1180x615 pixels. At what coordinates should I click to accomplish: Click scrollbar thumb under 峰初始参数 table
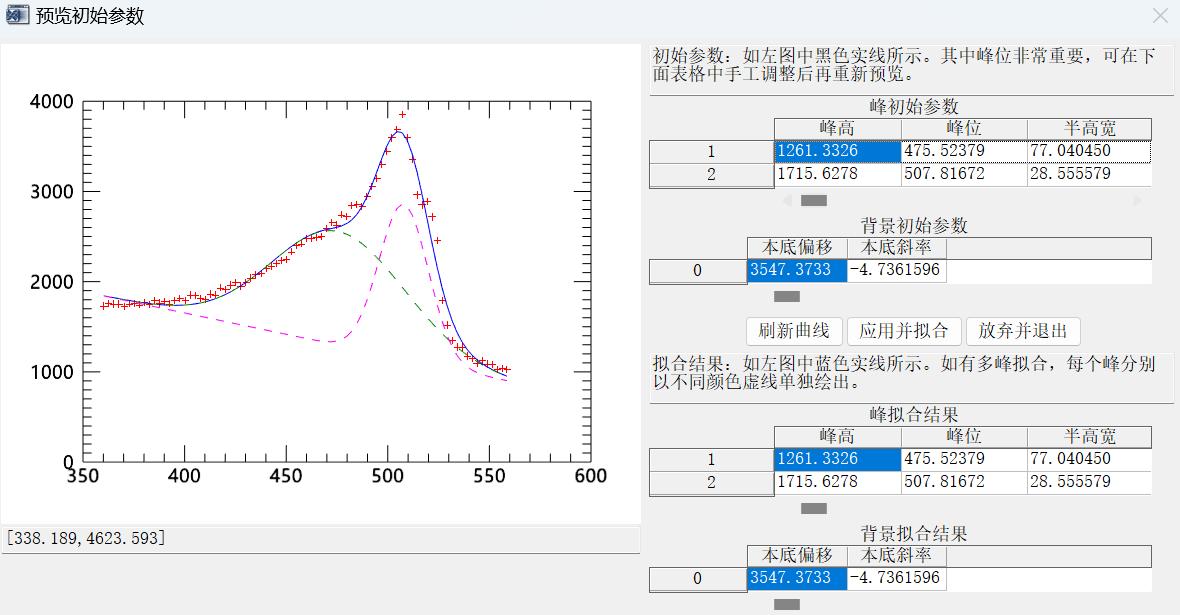814,201
